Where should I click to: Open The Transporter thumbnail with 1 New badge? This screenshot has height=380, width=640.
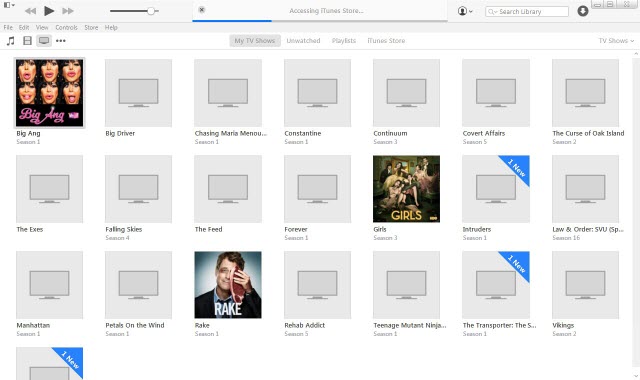(x=496, y=285)
